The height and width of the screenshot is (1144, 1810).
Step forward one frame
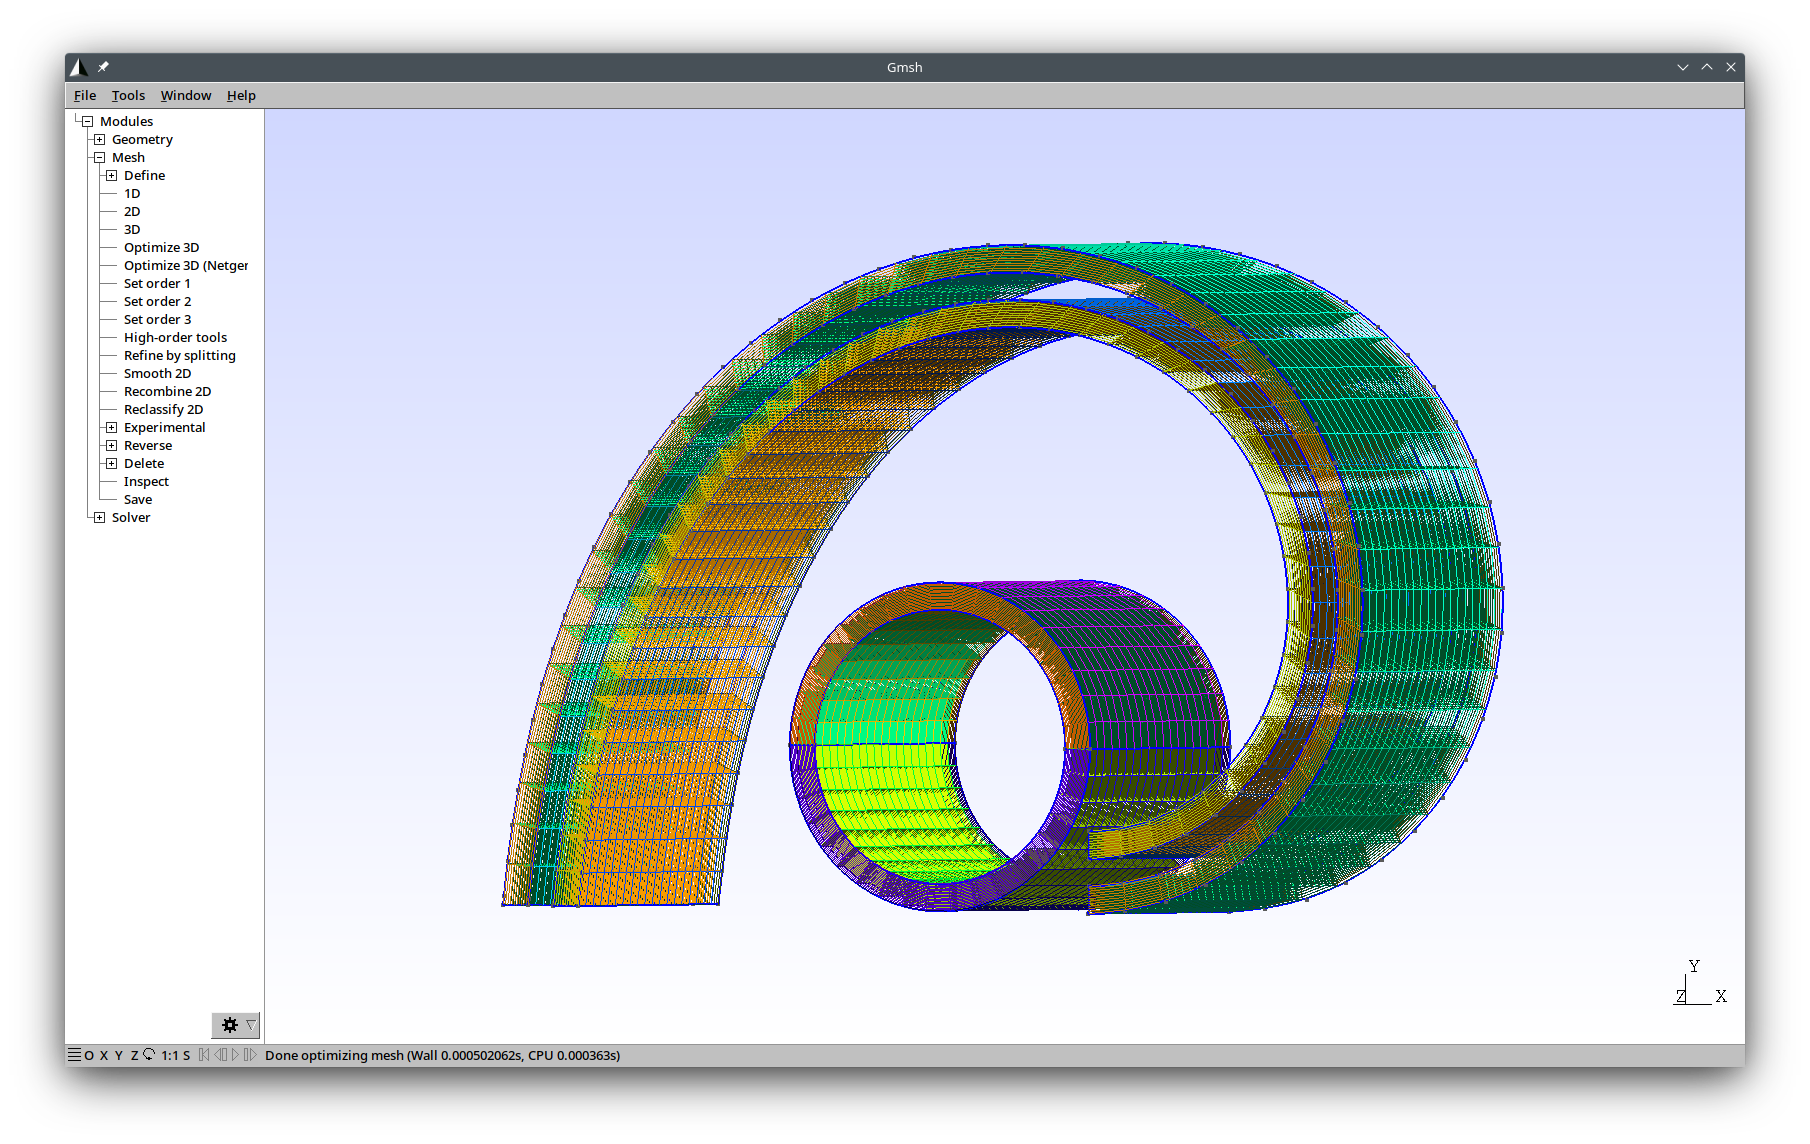250,1055
